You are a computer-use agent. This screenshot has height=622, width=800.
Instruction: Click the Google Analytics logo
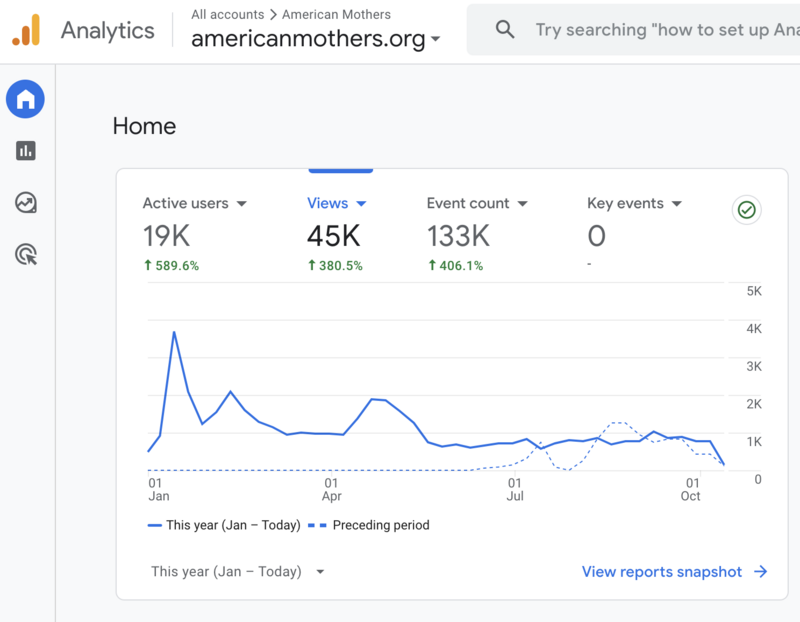(26, 30)
